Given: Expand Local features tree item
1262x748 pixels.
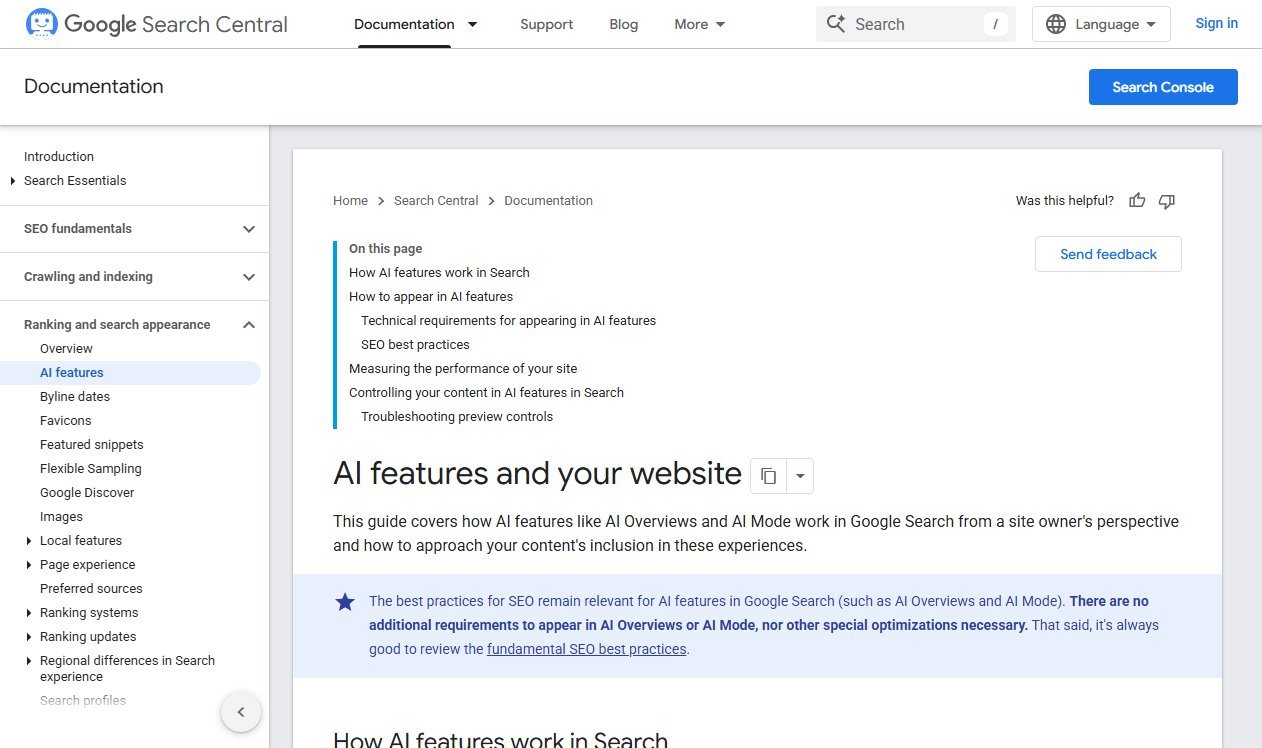Looking at the screenshot, I should coord(29,541).
